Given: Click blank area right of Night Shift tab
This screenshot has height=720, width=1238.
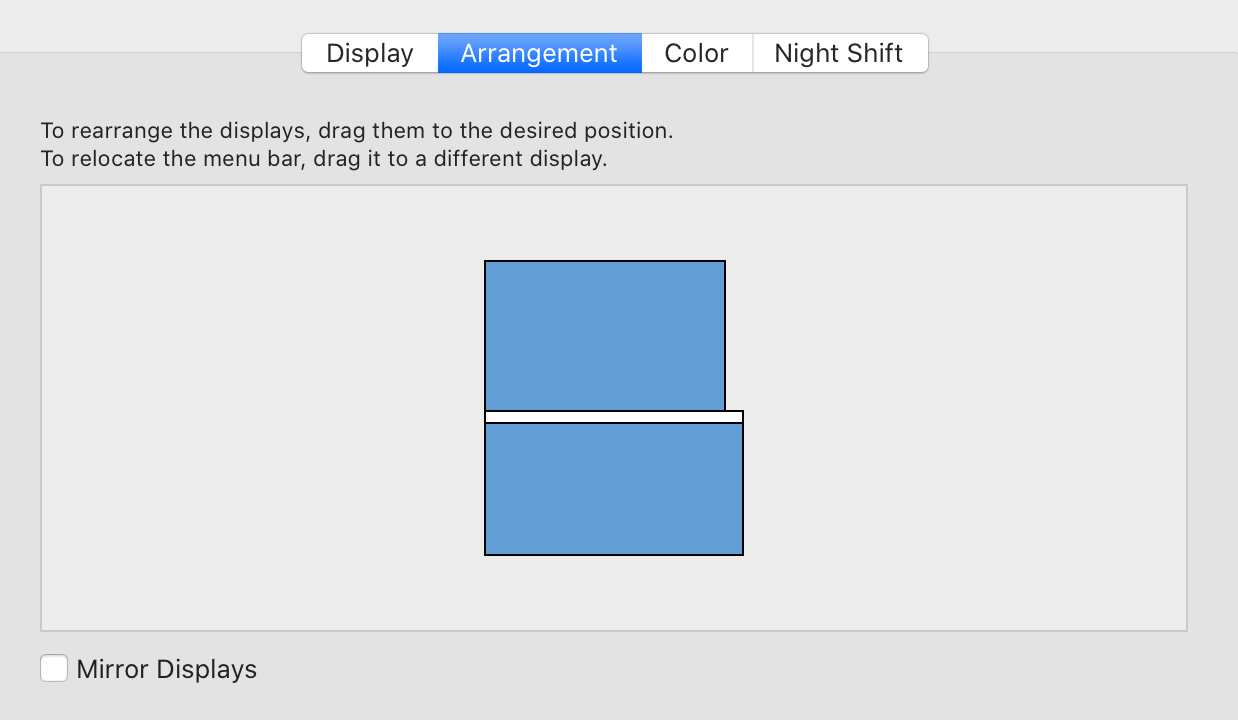Looking at the screenshot, I should coord(1080,53).
